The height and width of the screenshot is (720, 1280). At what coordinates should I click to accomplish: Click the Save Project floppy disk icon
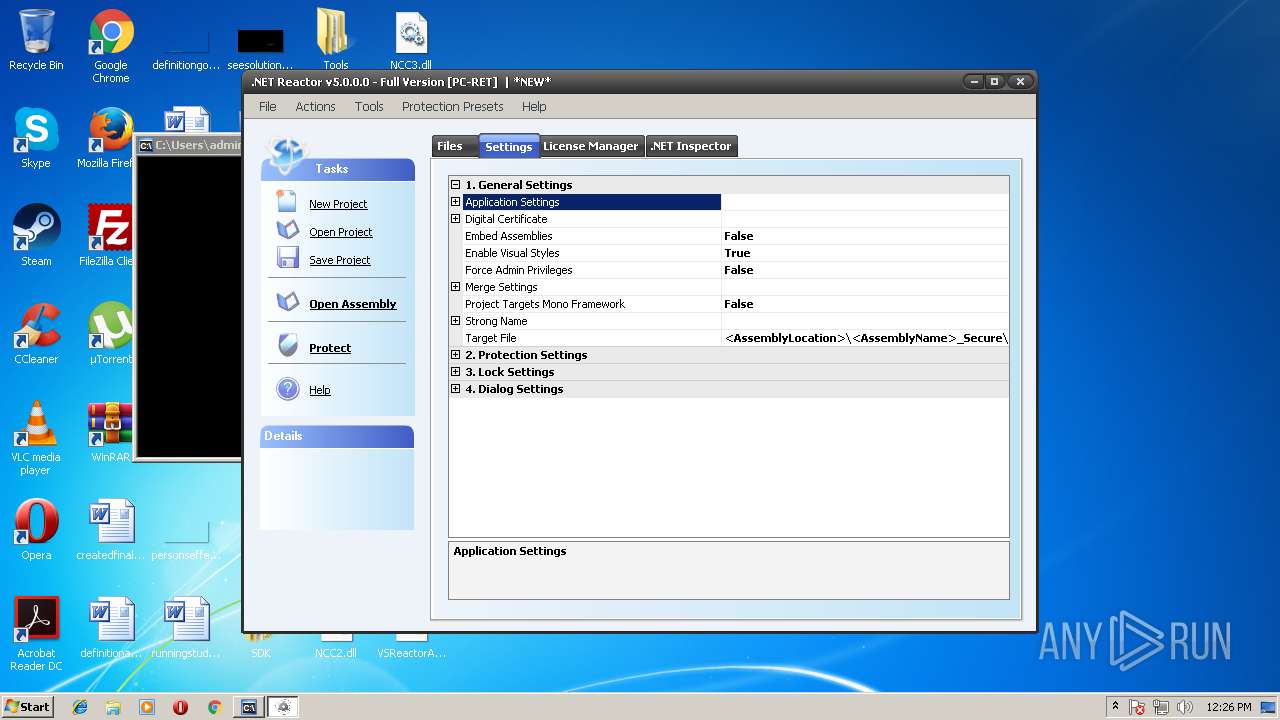tap(287, 259)
